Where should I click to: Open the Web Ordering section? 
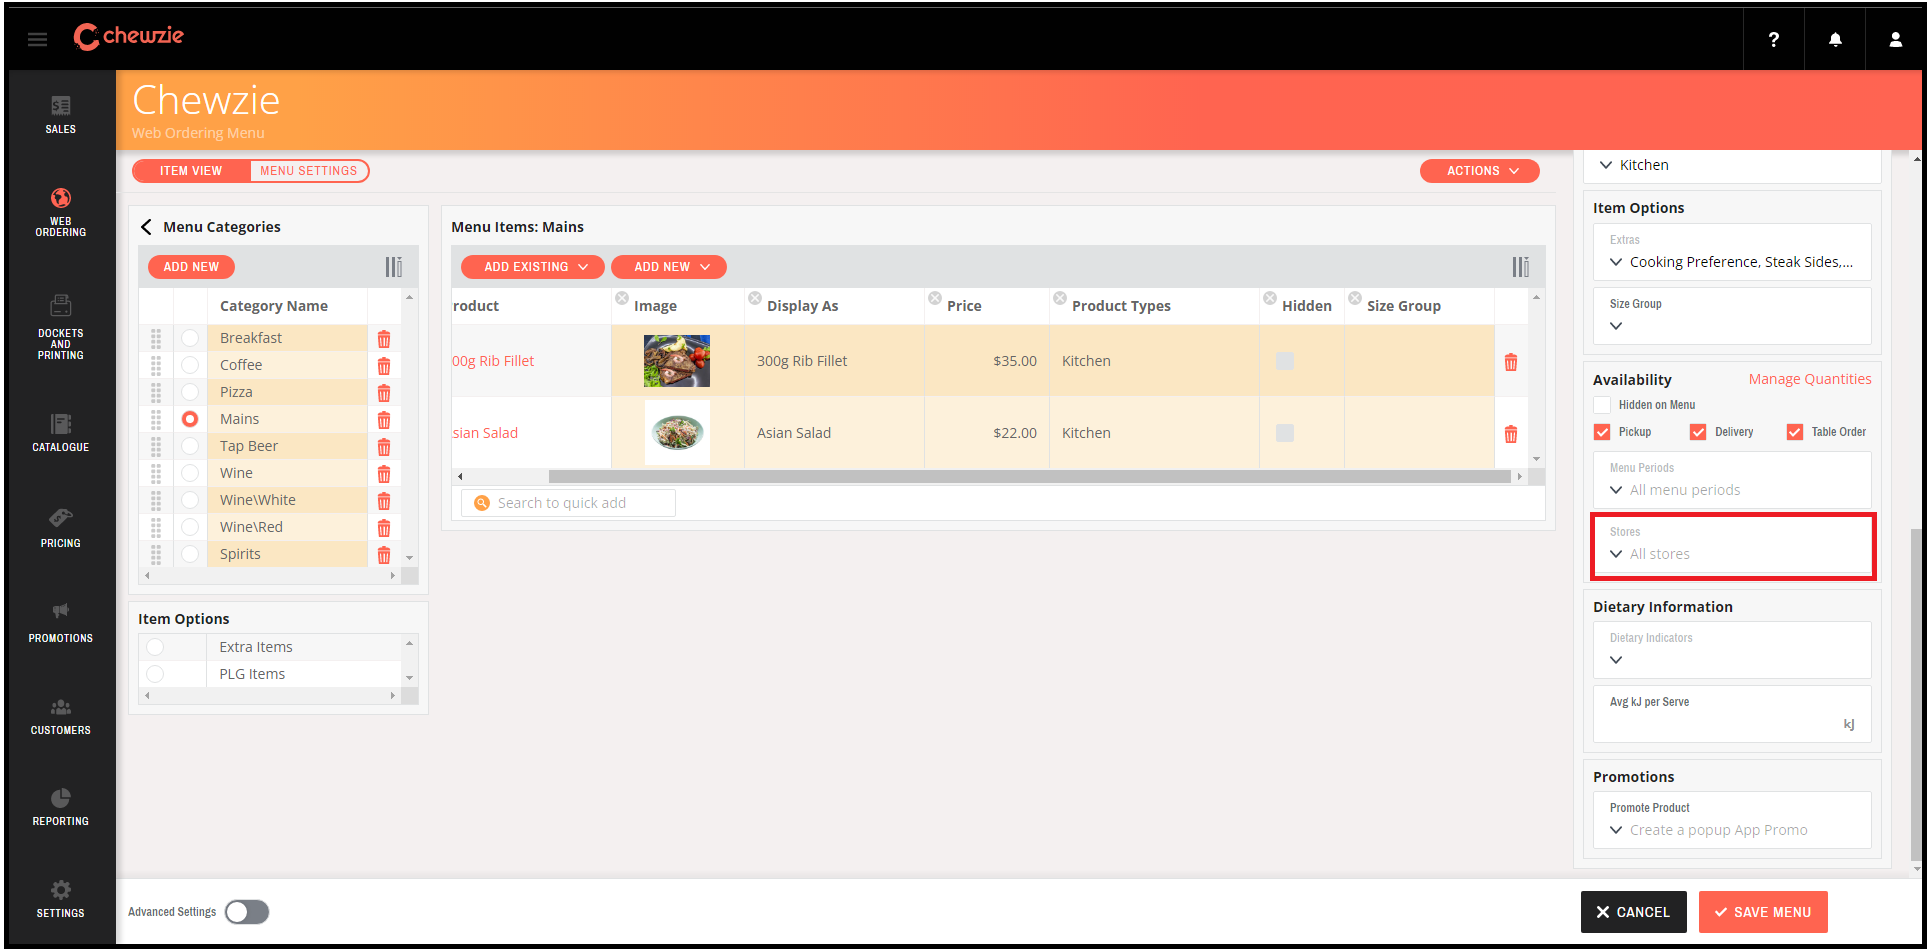coord(61,212)
